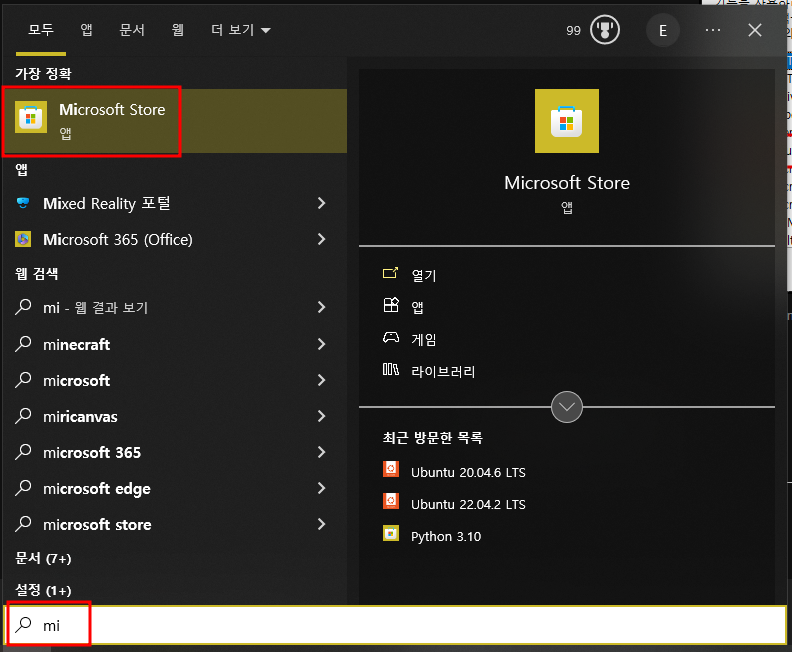Open the three-dot options menu

(713, 30)
